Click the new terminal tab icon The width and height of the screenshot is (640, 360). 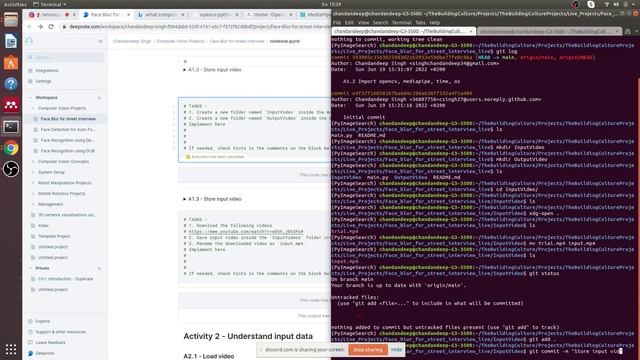pos(627,31)
